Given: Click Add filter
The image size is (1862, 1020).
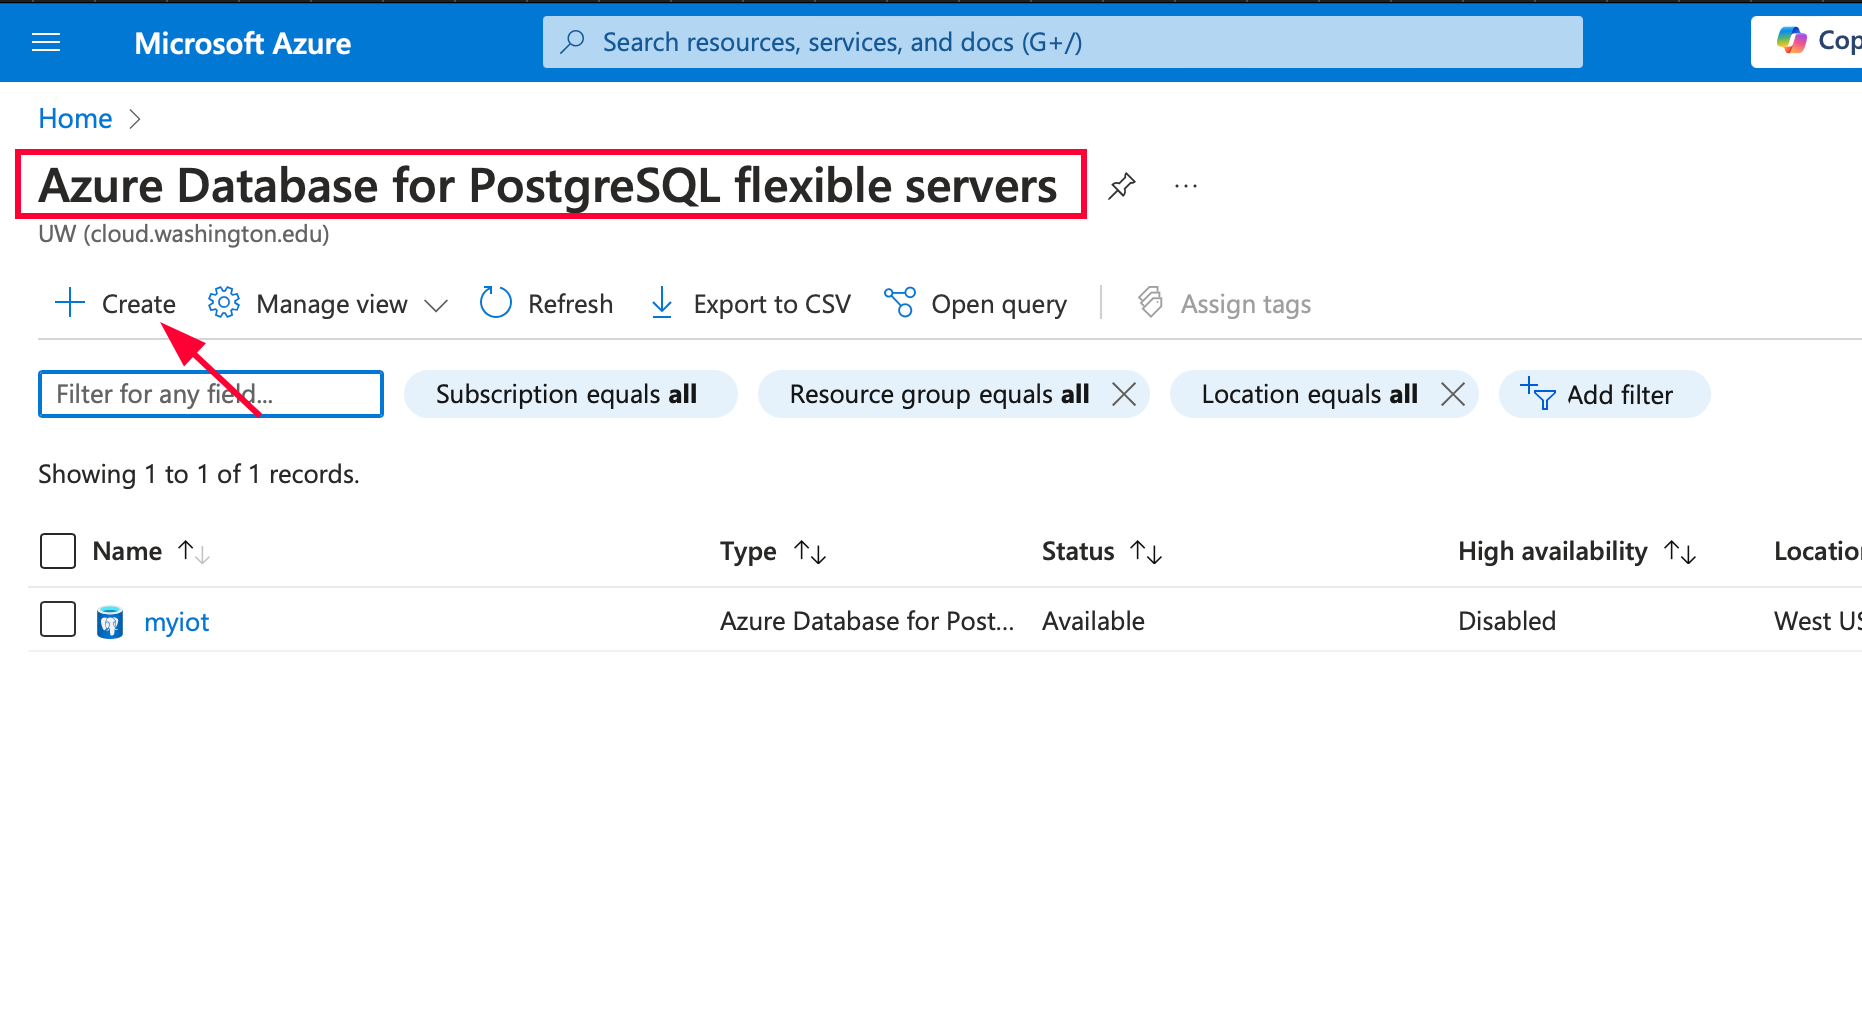Looking at the screenshot, I should (1604, 394).
